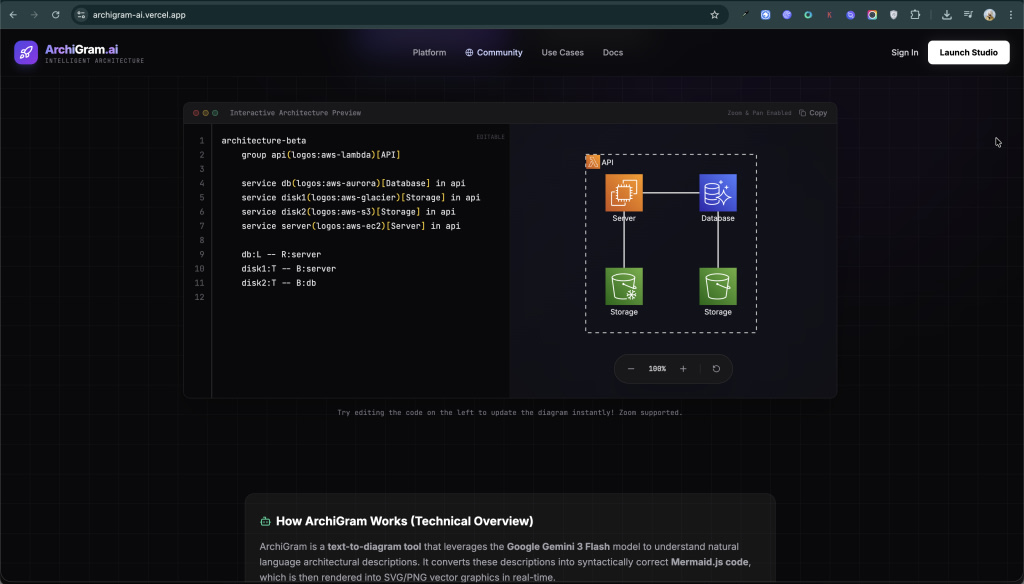Click the green dot in preview header
The image size is (1024, 584).
[215, 113]
